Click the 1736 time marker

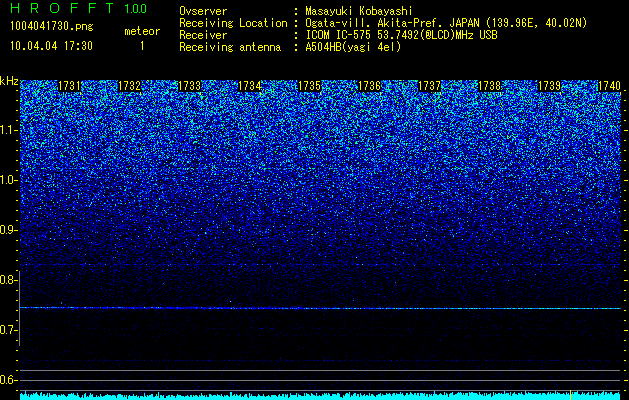(369, 86)
